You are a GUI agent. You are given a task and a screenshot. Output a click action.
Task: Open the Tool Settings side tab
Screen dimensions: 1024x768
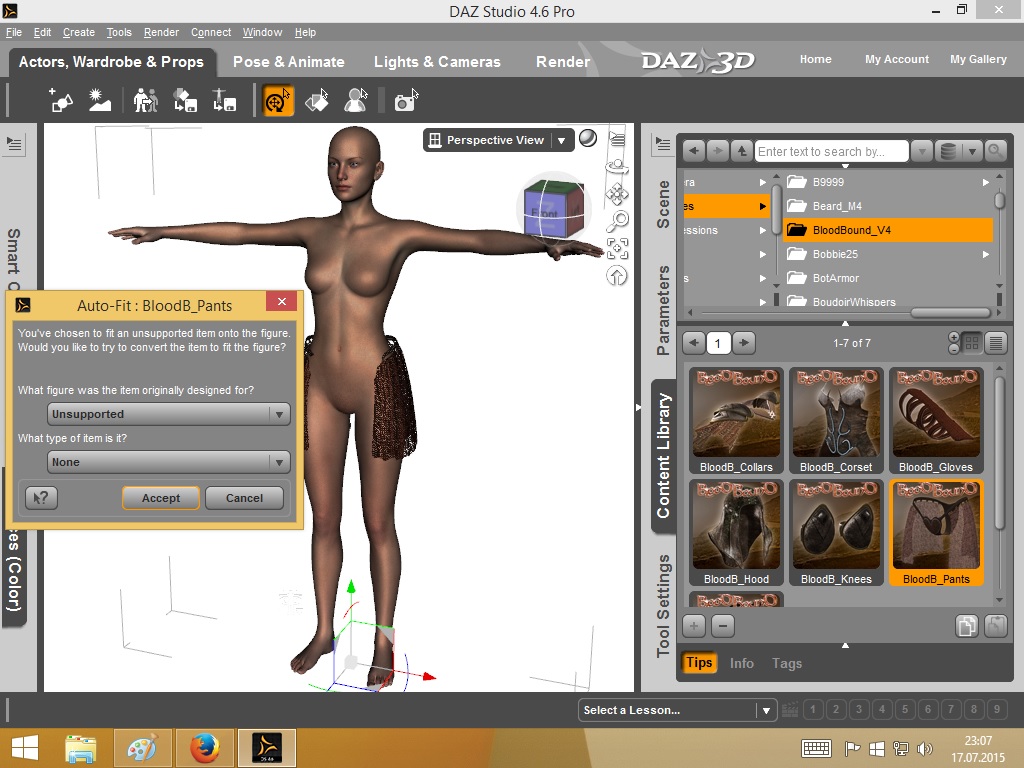pyautogui.click(x=663, y=605)
